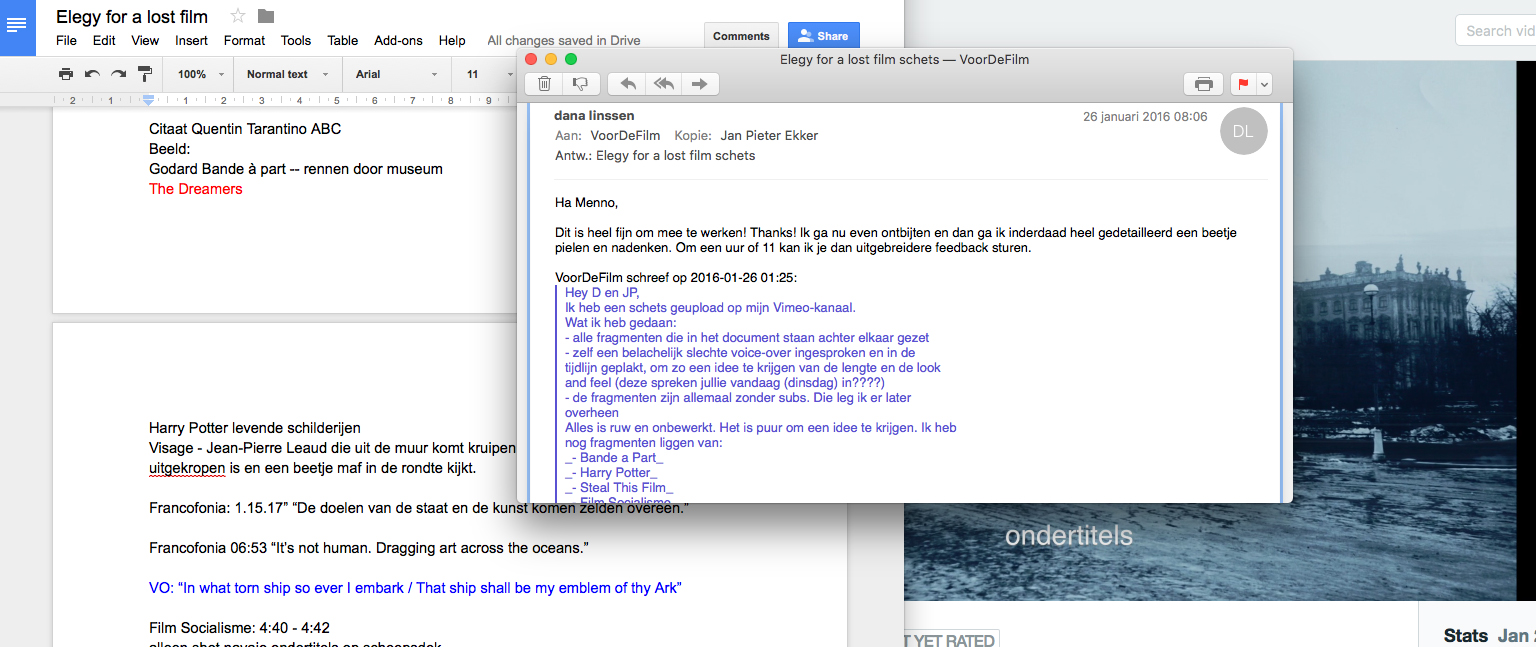
Task: Open the Add-ons menu in Docs
Action: tap(398, 41)
